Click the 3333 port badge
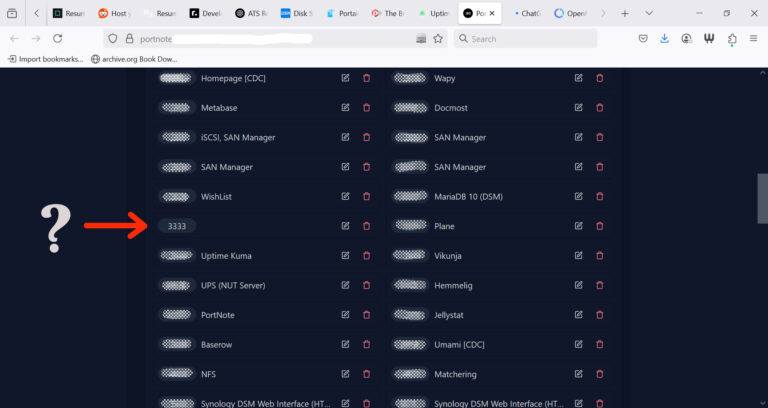 pyautogui.click(x=177, y=226)
